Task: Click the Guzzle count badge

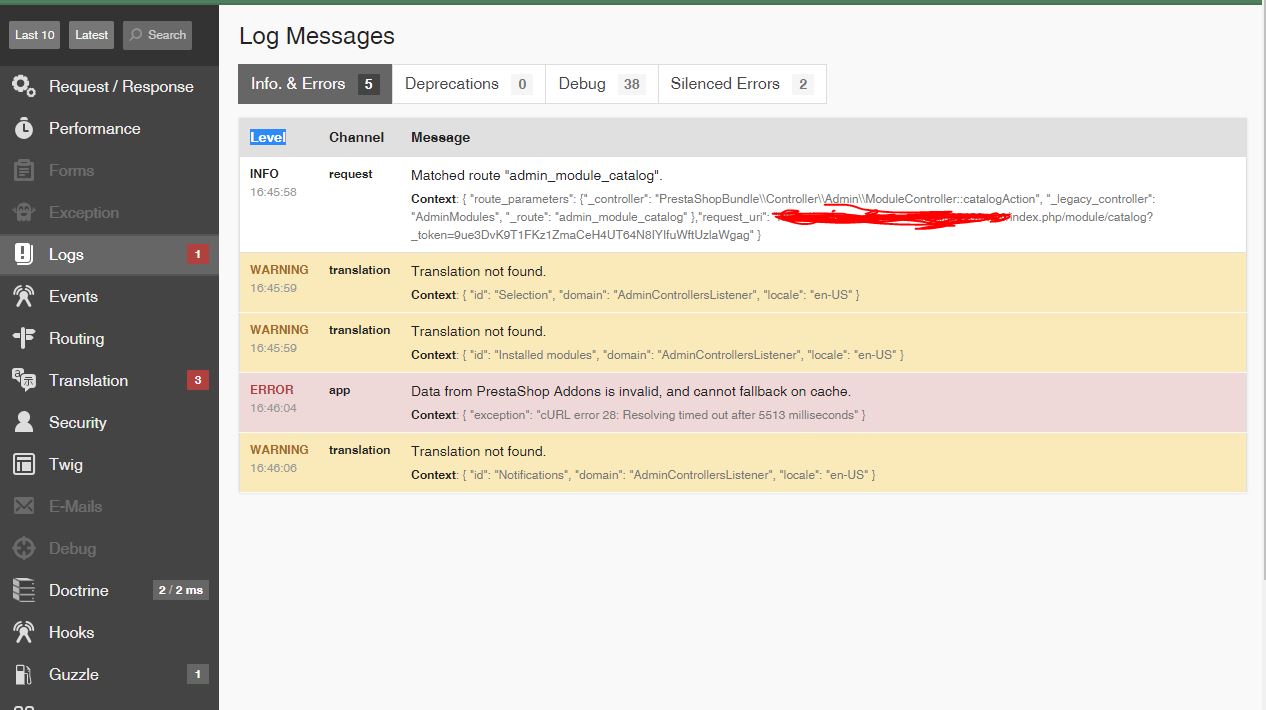Action: tap(197, 674)
